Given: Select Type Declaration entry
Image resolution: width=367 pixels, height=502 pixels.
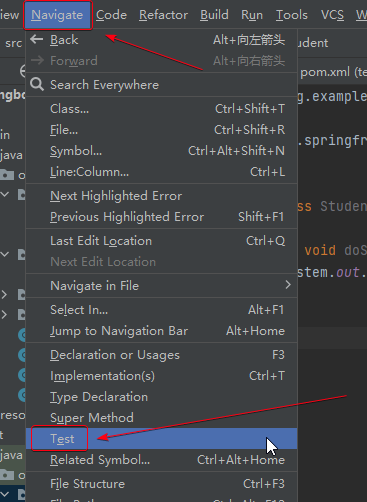Looking at the screenshot, I should click(x=162, y=397).
